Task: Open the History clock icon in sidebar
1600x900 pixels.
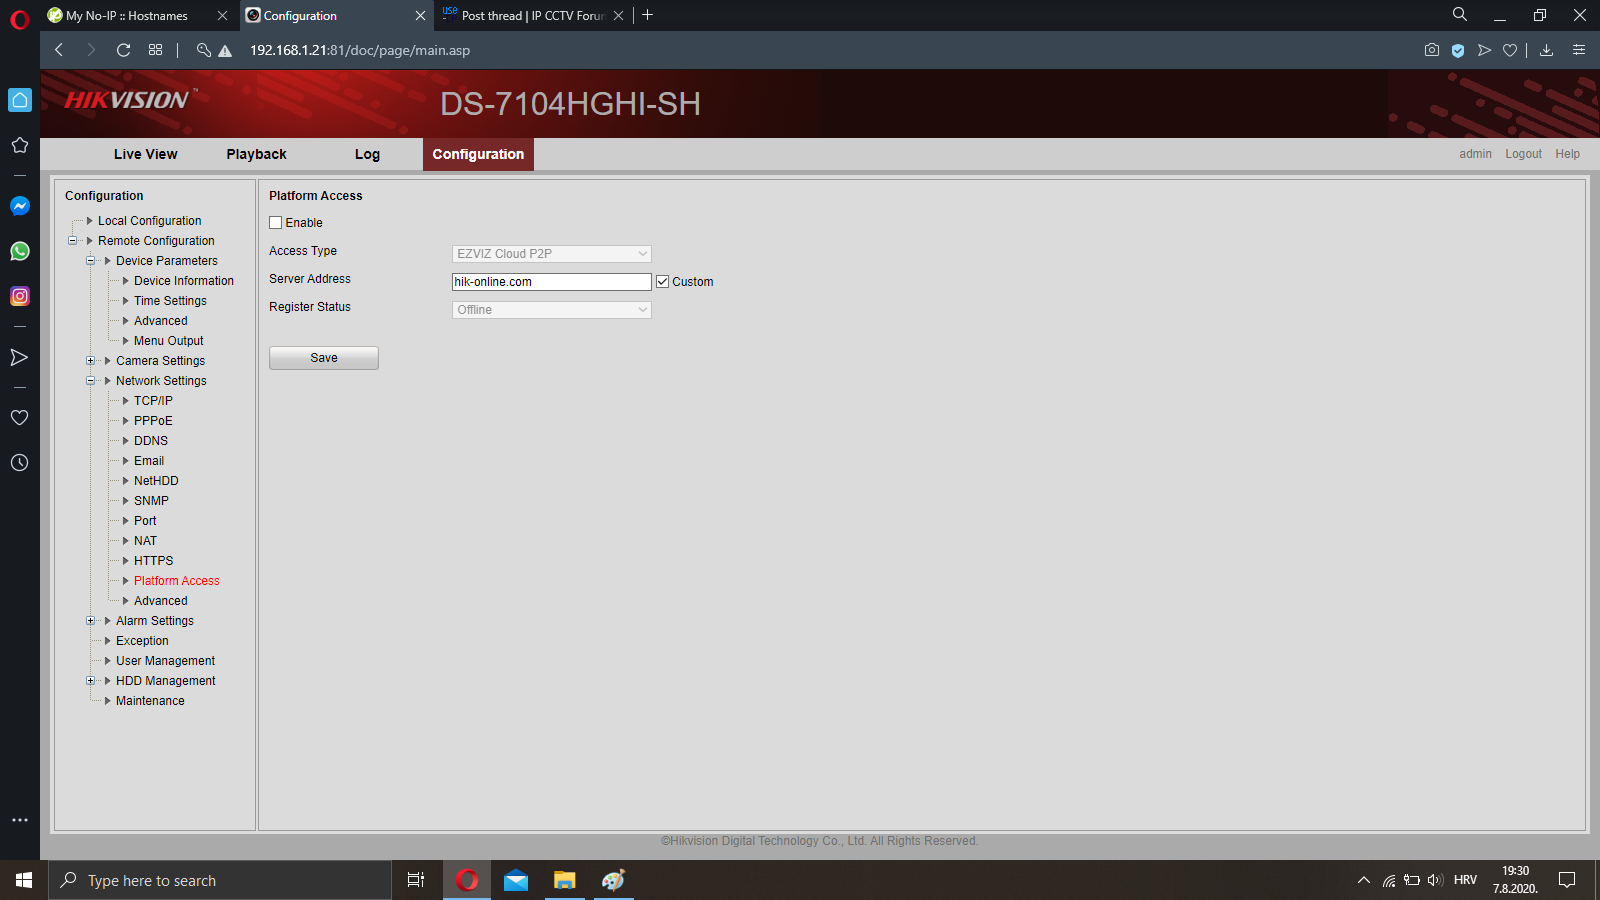Action: click(19, 463)
